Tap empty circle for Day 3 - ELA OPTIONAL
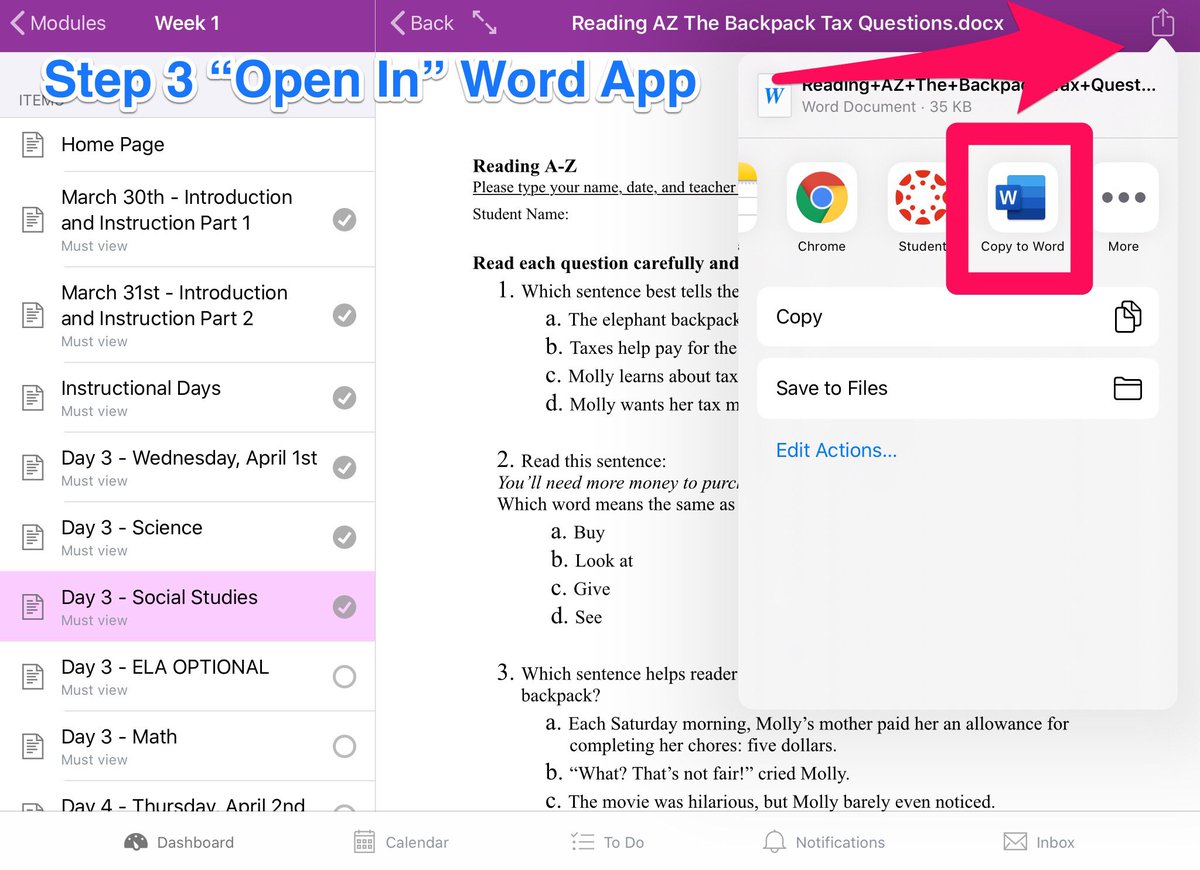The width and height of the screenshot is (1200, 870). click(344, 677)
